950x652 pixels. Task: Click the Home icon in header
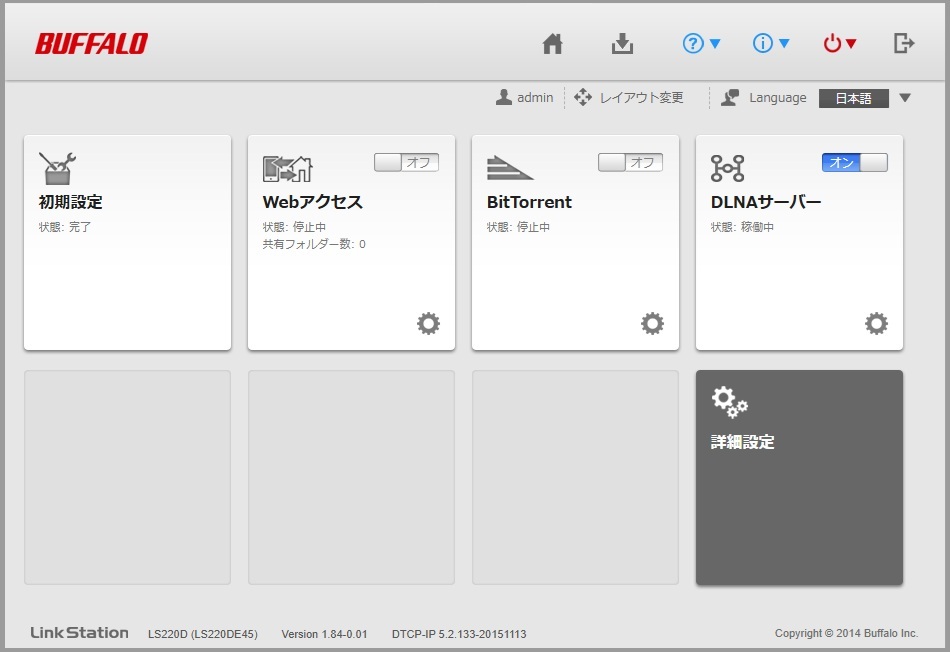pyautogui.click(x=553, y=44)
